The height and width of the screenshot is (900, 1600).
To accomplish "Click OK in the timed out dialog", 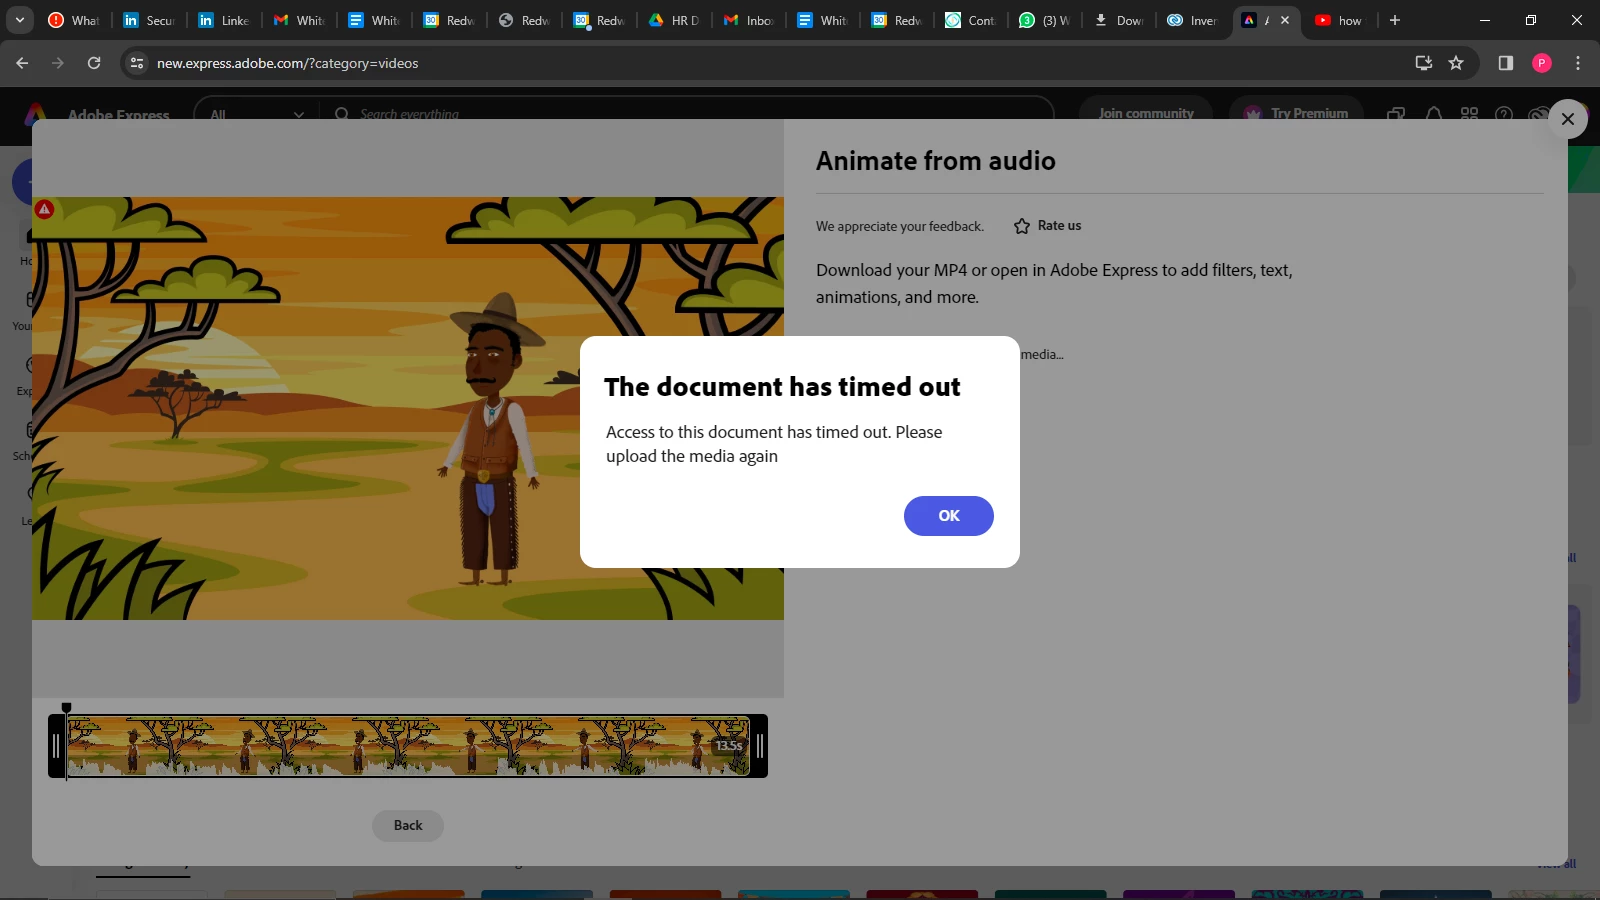I will (x=948, y=516).
